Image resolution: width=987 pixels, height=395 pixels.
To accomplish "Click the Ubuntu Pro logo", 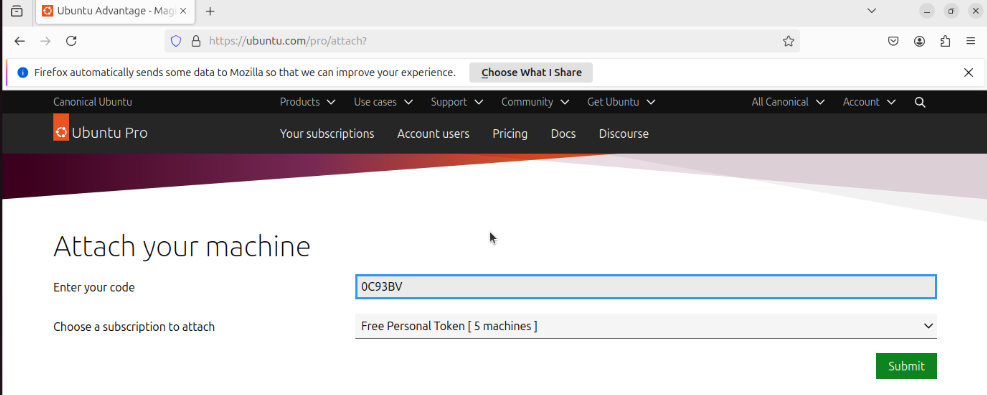I will [x=101, y=128].
